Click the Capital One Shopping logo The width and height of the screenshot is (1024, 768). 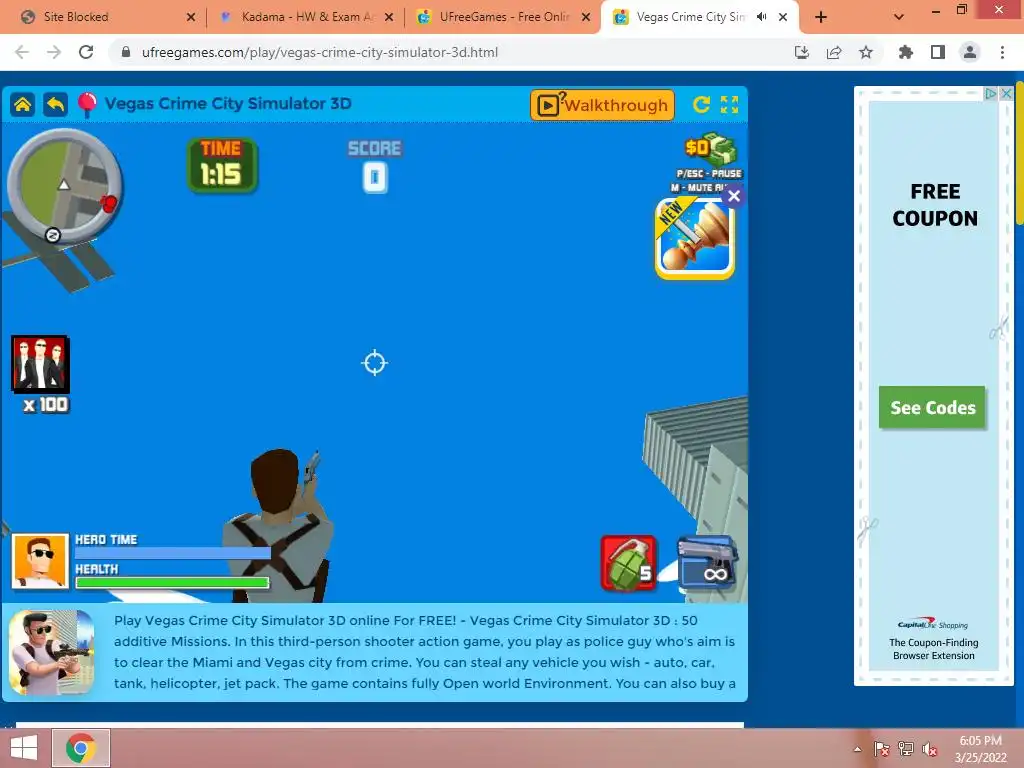pos(933,624)
